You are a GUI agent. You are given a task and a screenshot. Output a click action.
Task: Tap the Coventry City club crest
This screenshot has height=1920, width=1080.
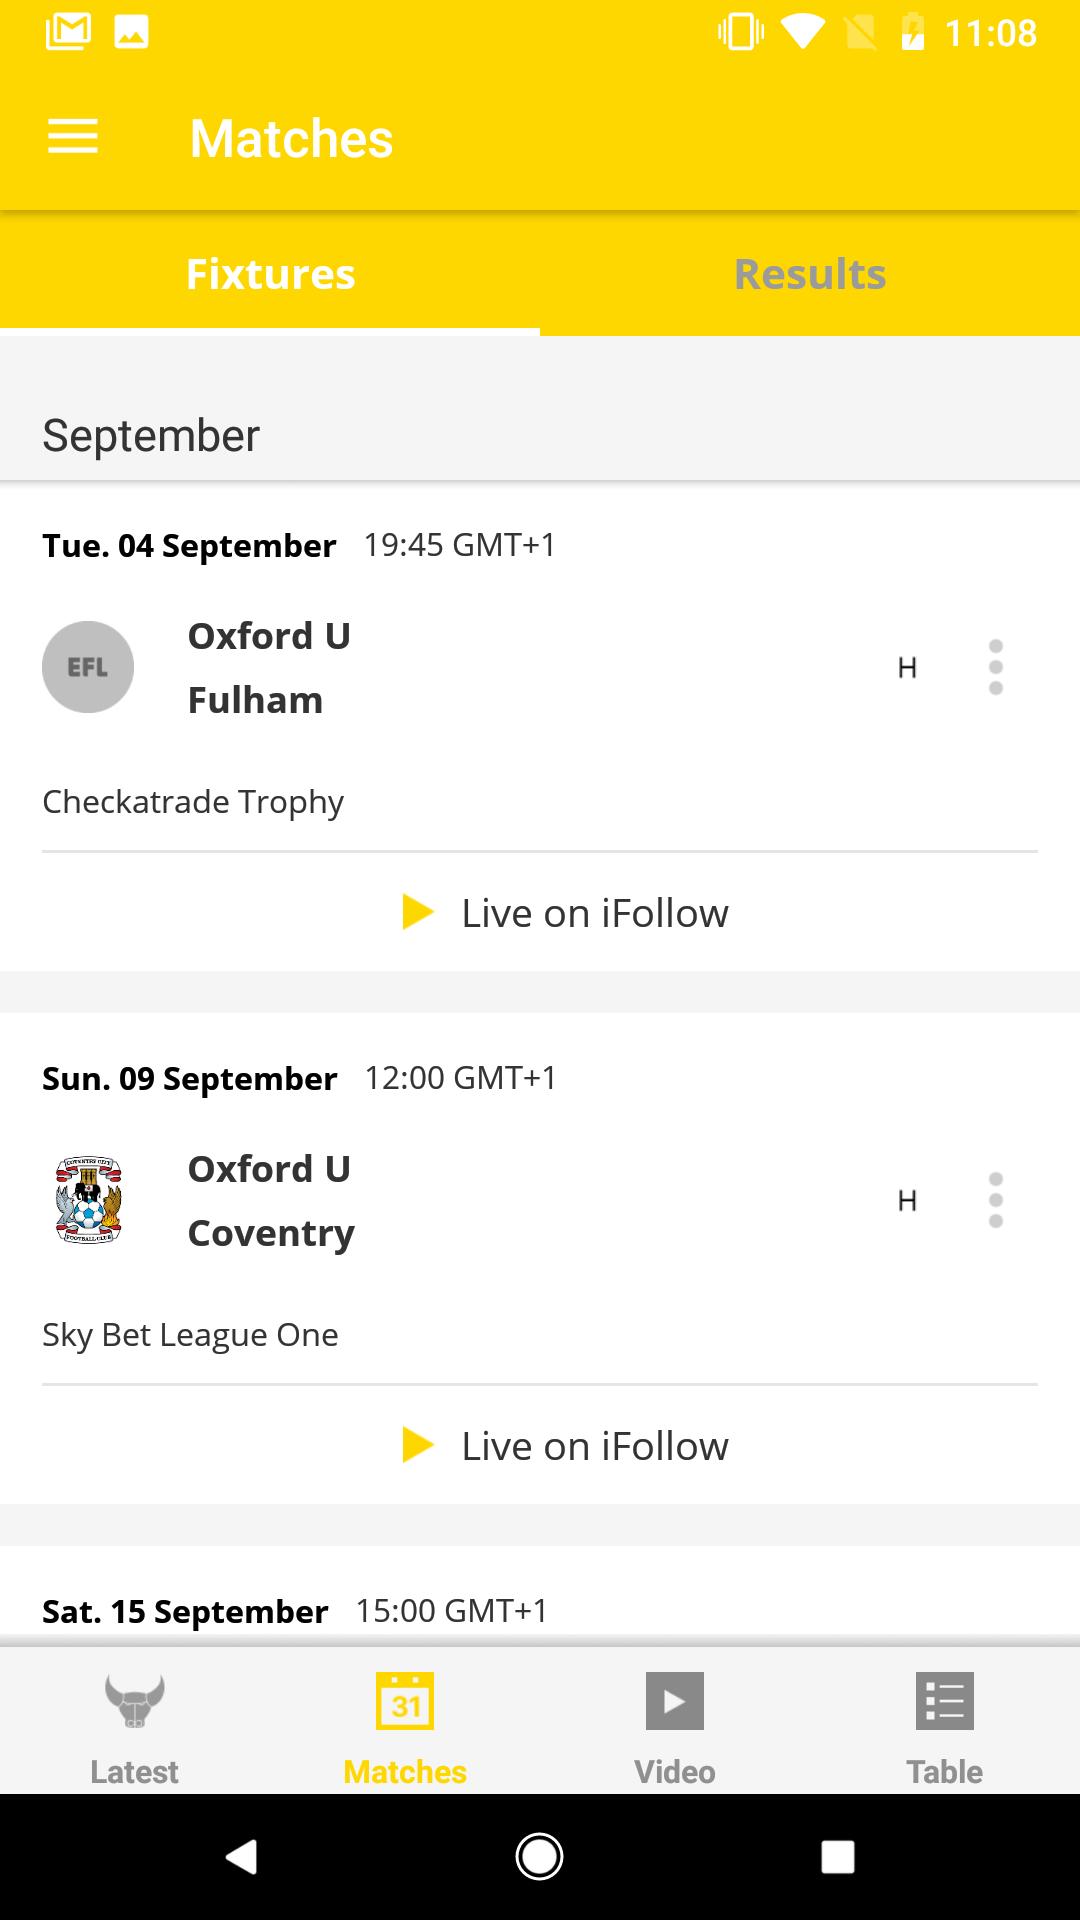(x=88, y=1200)
